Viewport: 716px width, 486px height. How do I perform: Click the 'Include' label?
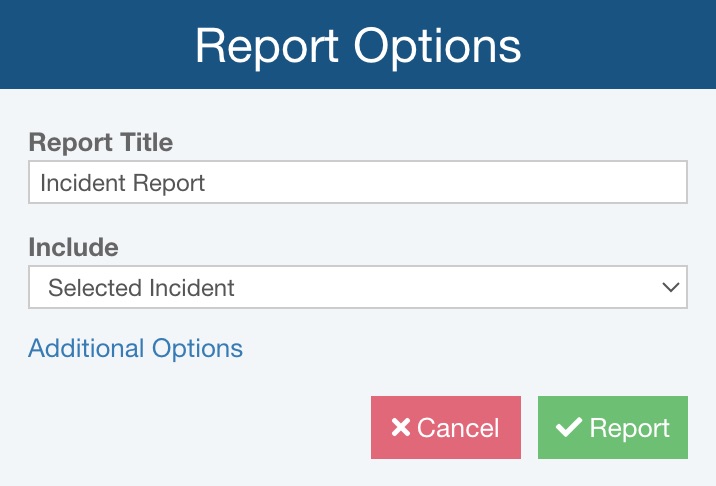click(x=73, y=247)
